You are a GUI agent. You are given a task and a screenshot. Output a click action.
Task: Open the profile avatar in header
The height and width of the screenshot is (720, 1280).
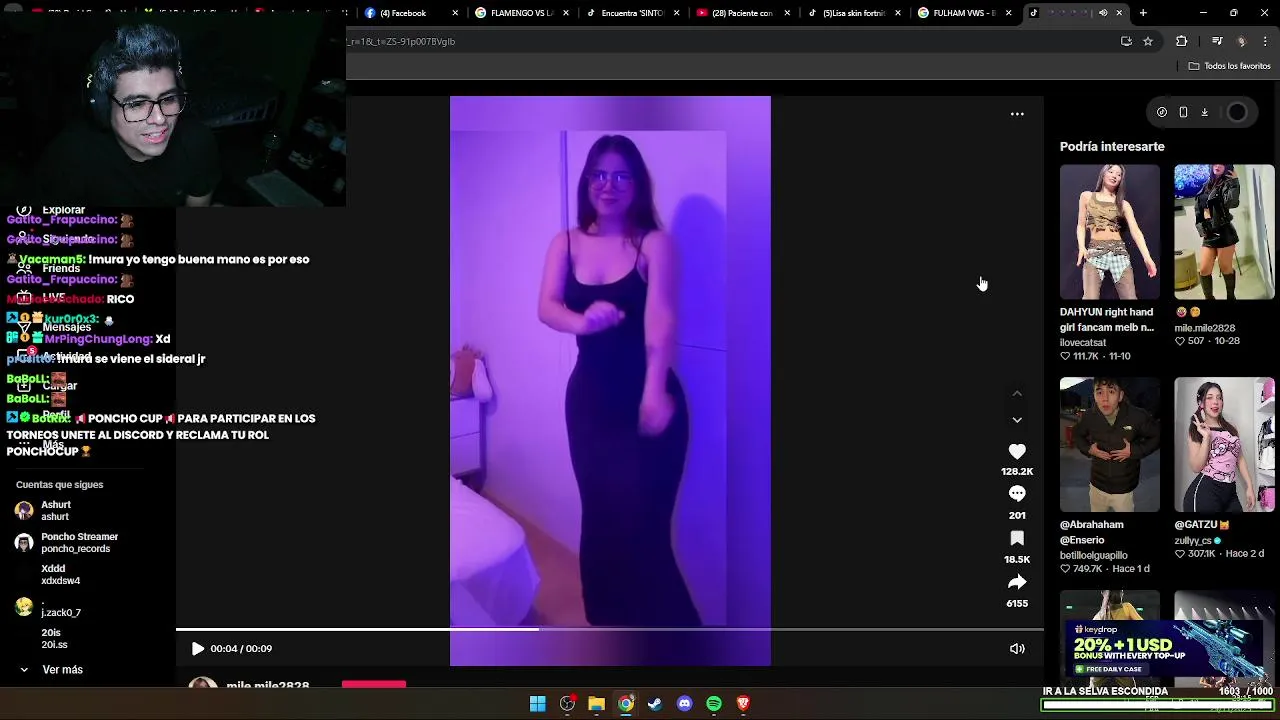(1237, 112)
